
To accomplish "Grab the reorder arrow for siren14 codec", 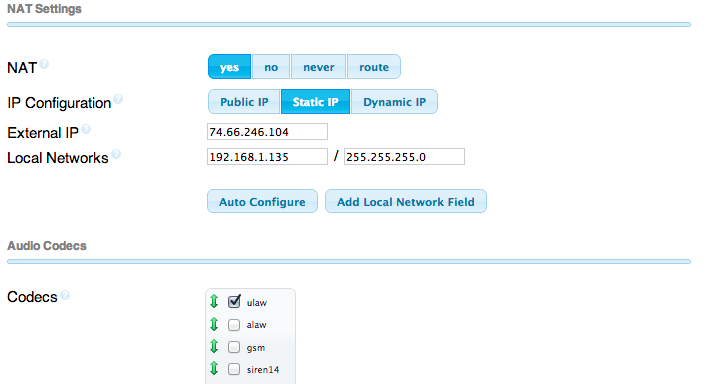I will pos(214,369).
